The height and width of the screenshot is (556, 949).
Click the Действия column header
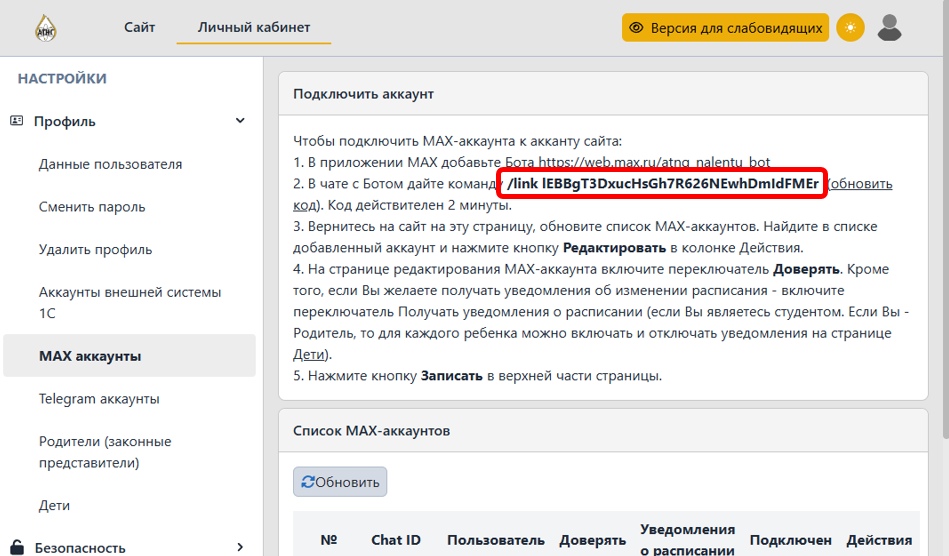(879, 540)
